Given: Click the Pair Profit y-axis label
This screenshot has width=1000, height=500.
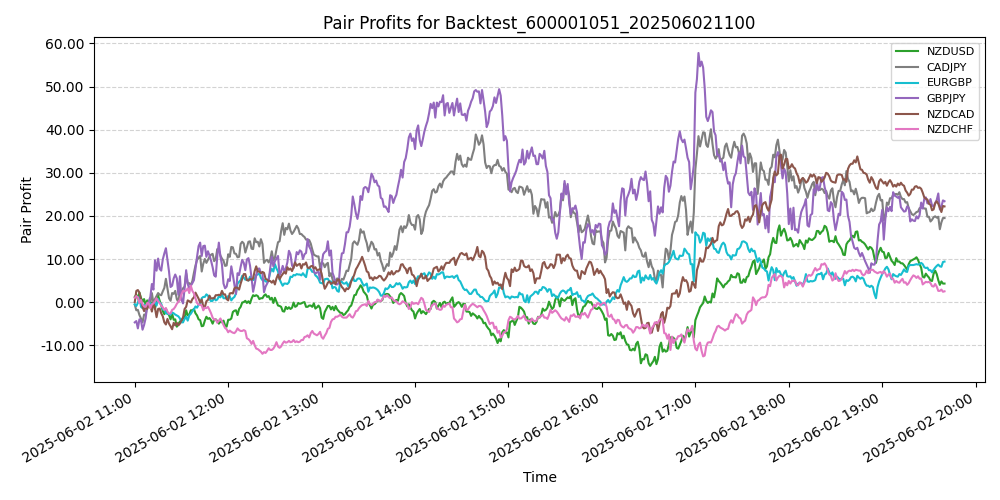Looking at the screenshot, I should 27,210.
